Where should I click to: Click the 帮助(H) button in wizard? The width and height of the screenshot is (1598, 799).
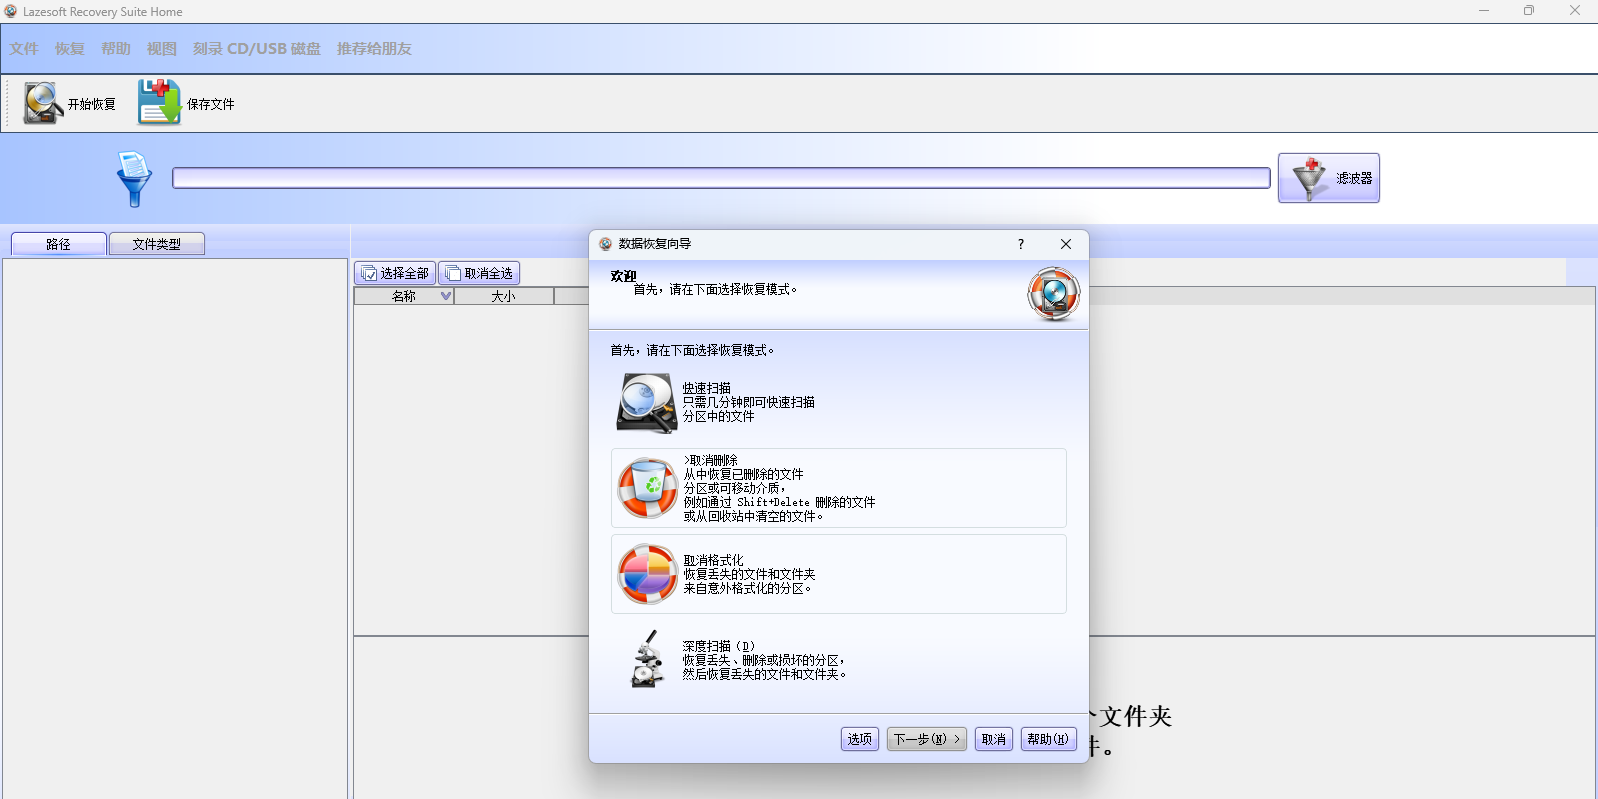1048,739
